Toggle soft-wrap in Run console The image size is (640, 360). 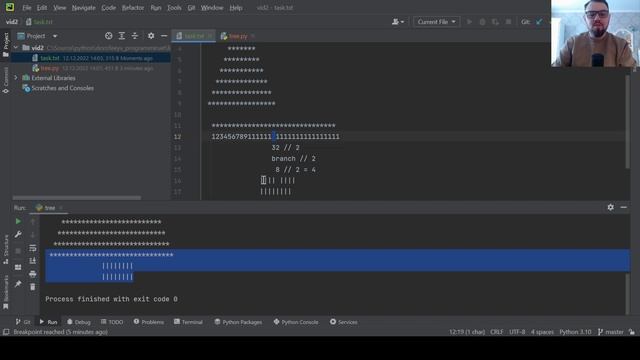(33, 248)
